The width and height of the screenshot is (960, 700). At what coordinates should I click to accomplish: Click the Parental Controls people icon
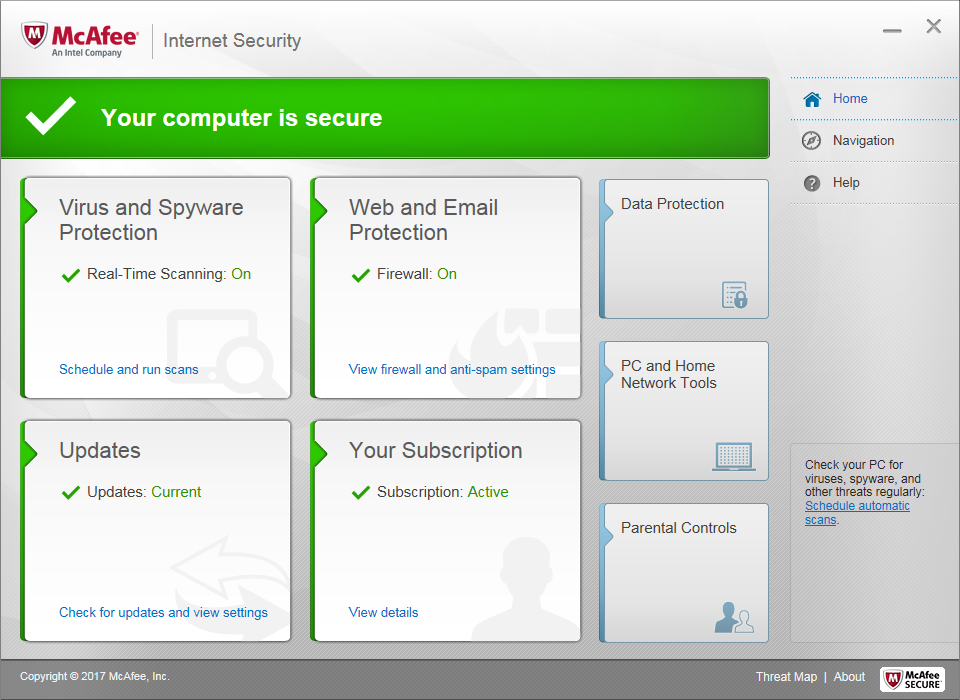[734, 618]
